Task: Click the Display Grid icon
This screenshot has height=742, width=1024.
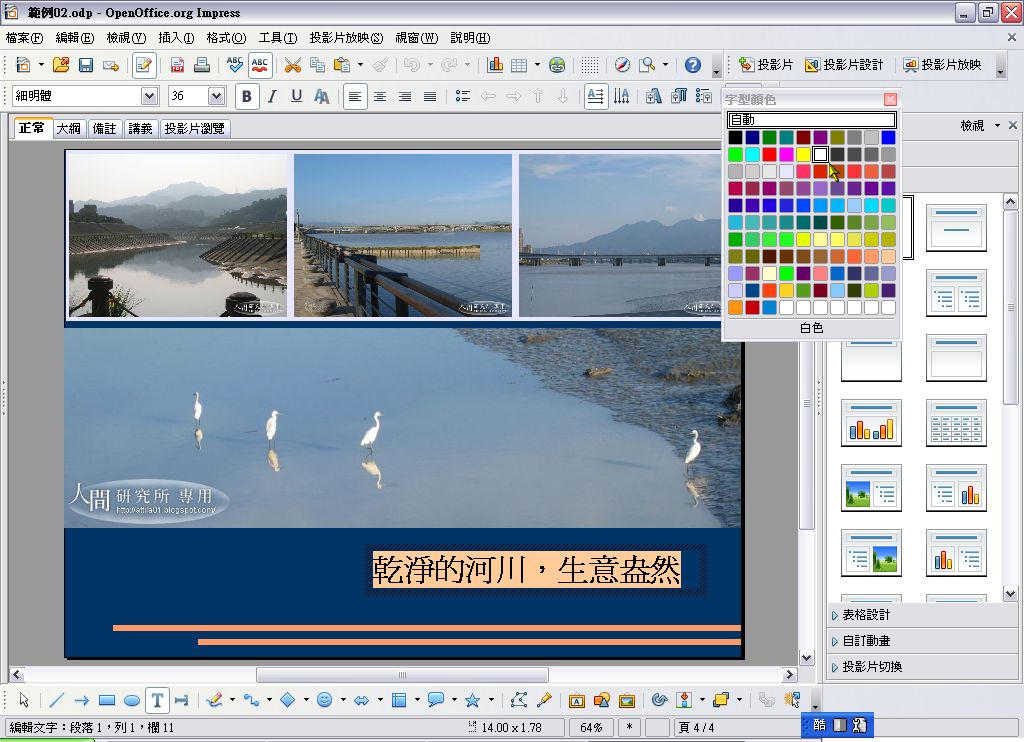Action: (x=590, y=65)
